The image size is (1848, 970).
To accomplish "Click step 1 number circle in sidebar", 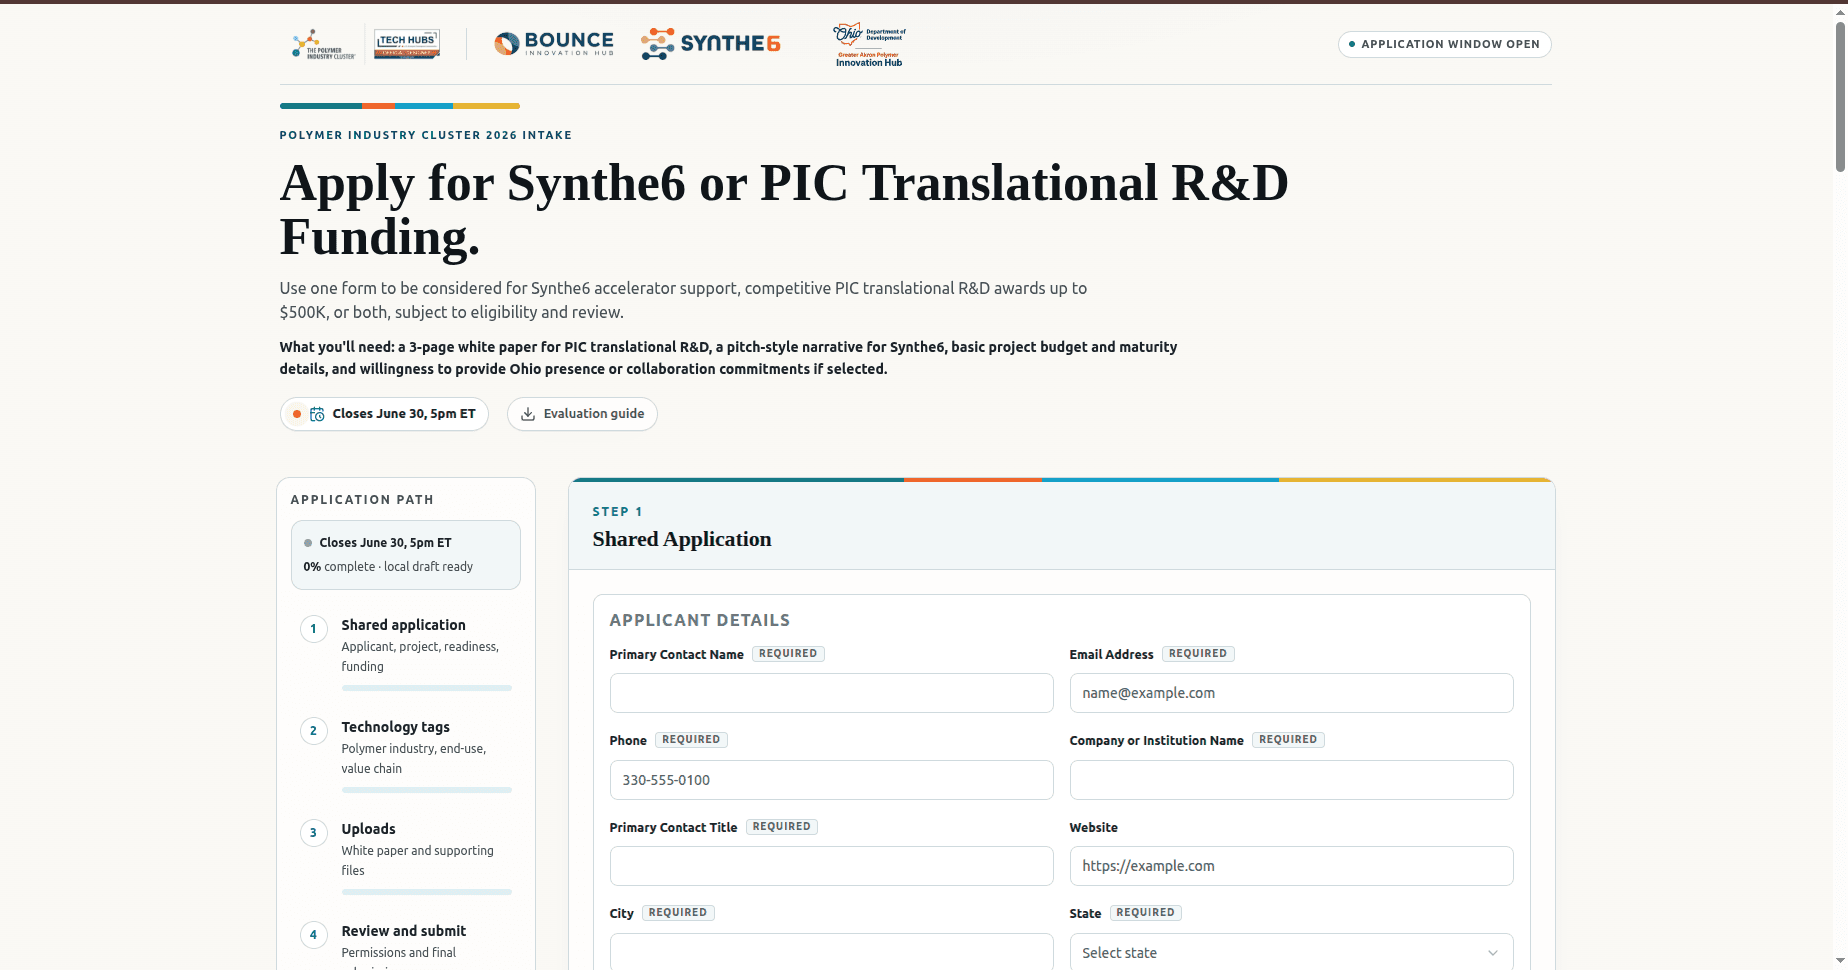I will 313,629.
